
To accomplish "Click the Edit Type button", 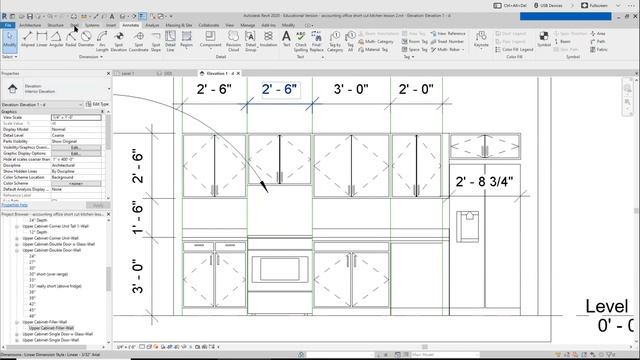I will pyautogui.click(x=98, y=104).
